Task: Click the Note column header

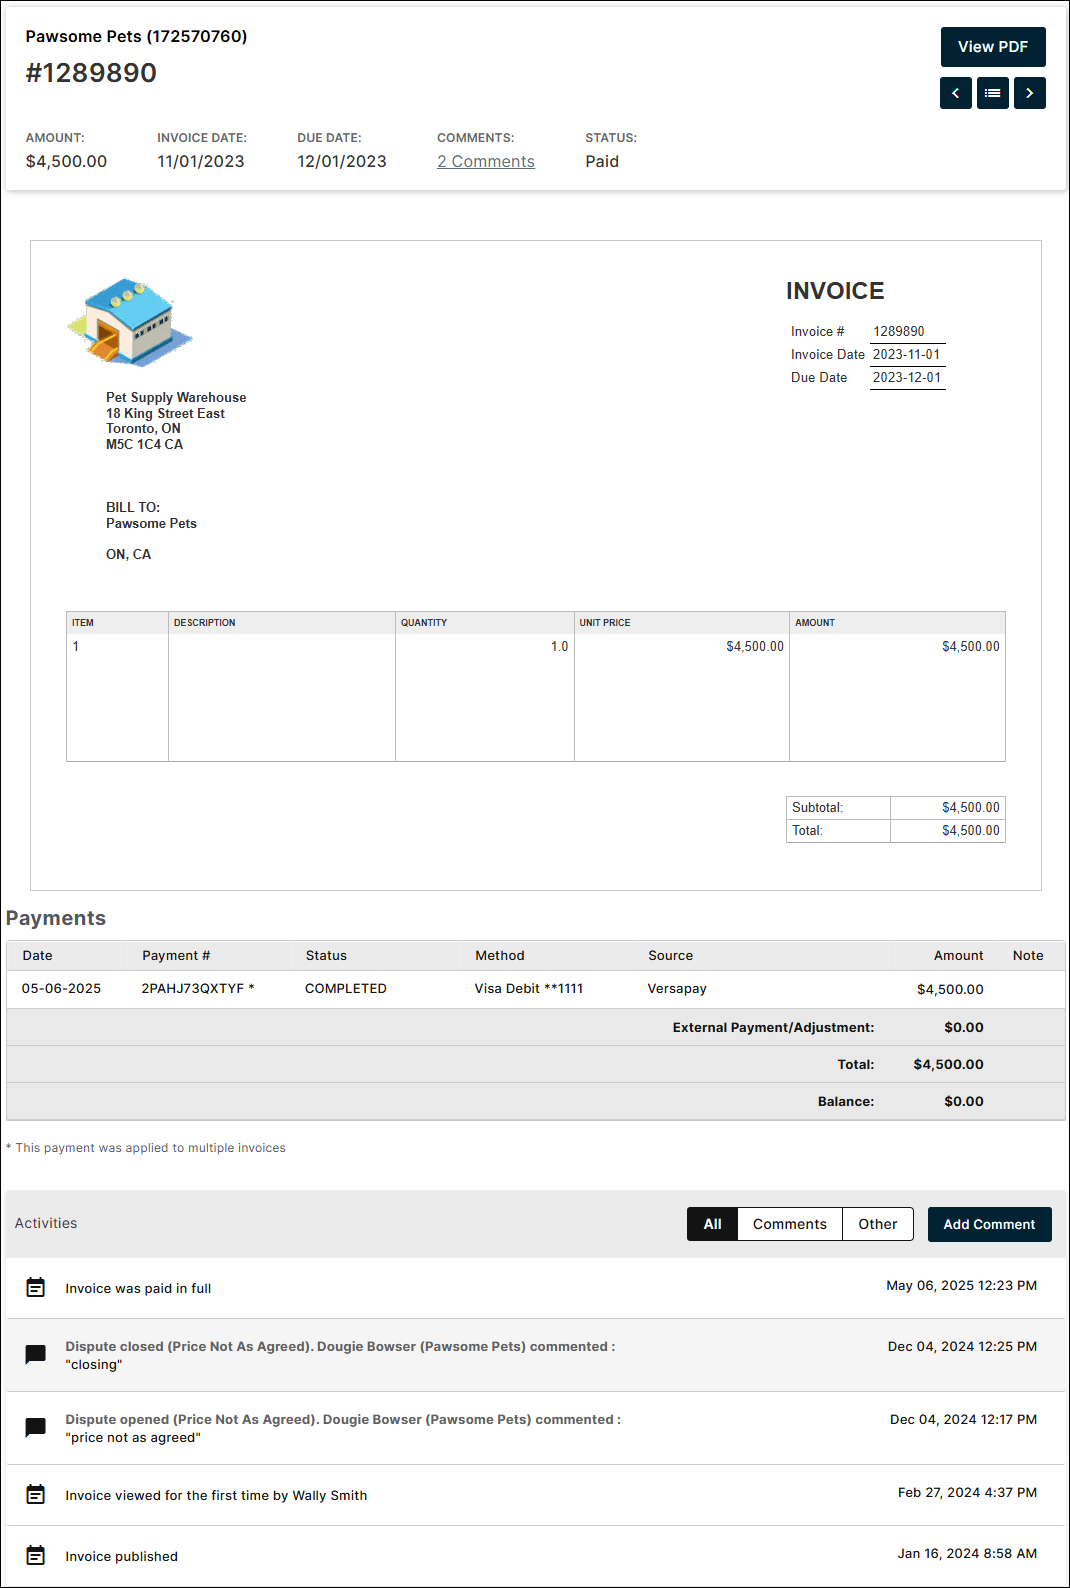Action: point(1028,955)
